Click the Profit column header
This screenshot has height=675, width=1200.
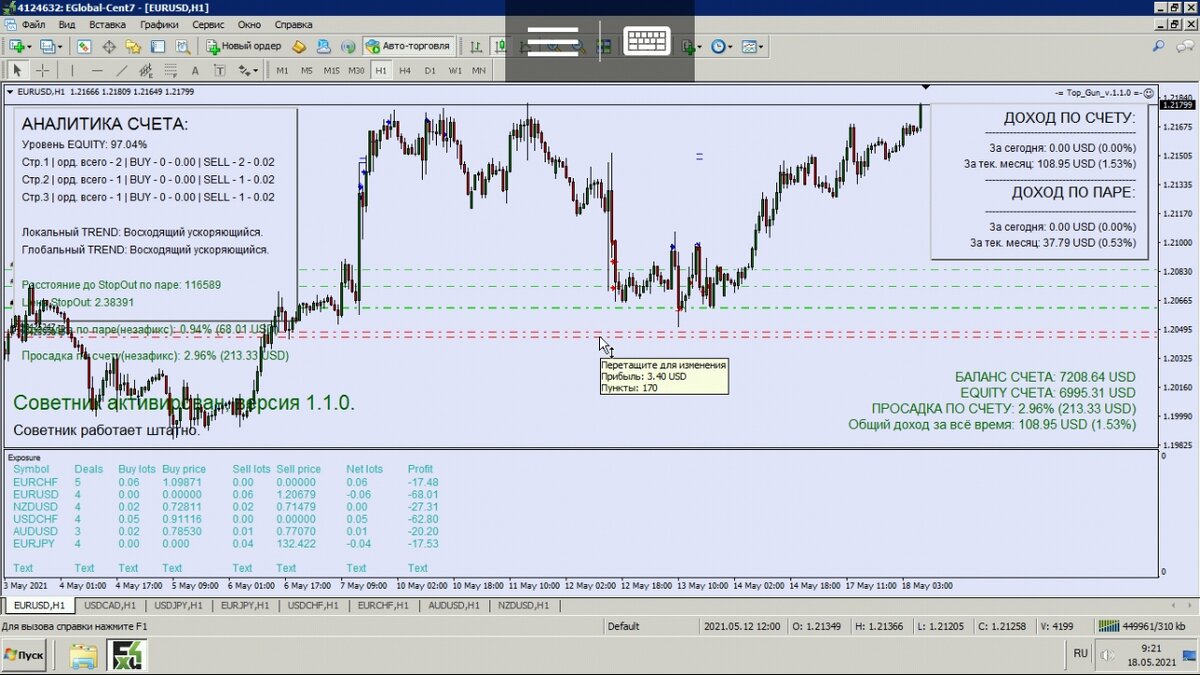pyautogui.click(x=420, y=469)
